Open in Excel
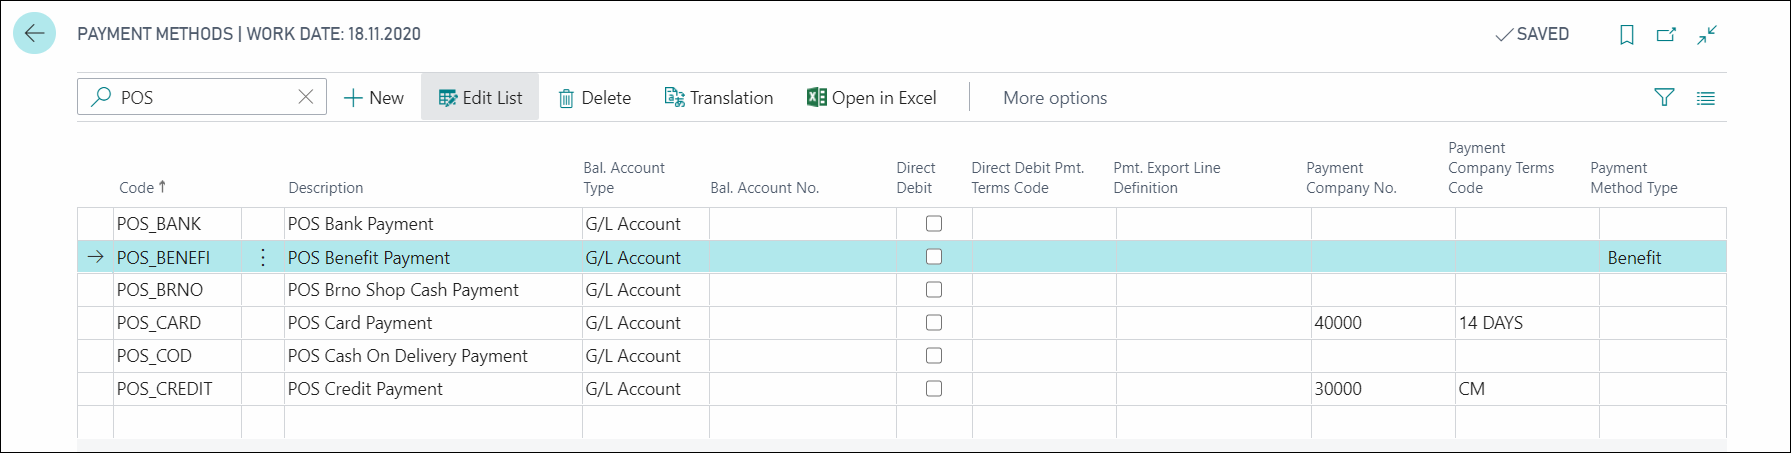This screenshot has height=453, width=1791. [872, 97]
